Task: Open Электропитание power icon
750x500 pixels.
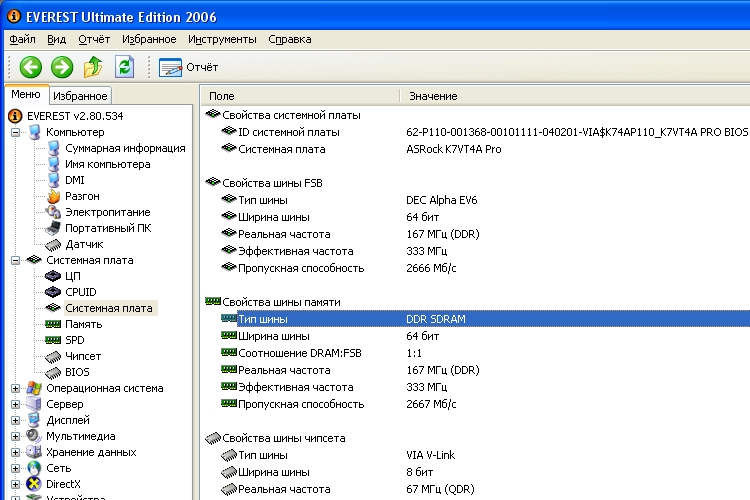Action: (x=53, y=212)
